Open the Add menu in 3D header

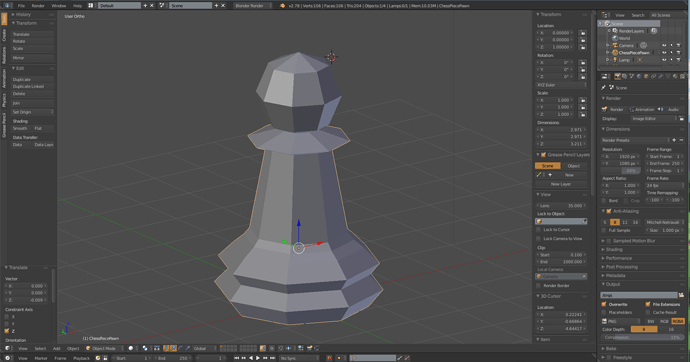pos(56,348)
